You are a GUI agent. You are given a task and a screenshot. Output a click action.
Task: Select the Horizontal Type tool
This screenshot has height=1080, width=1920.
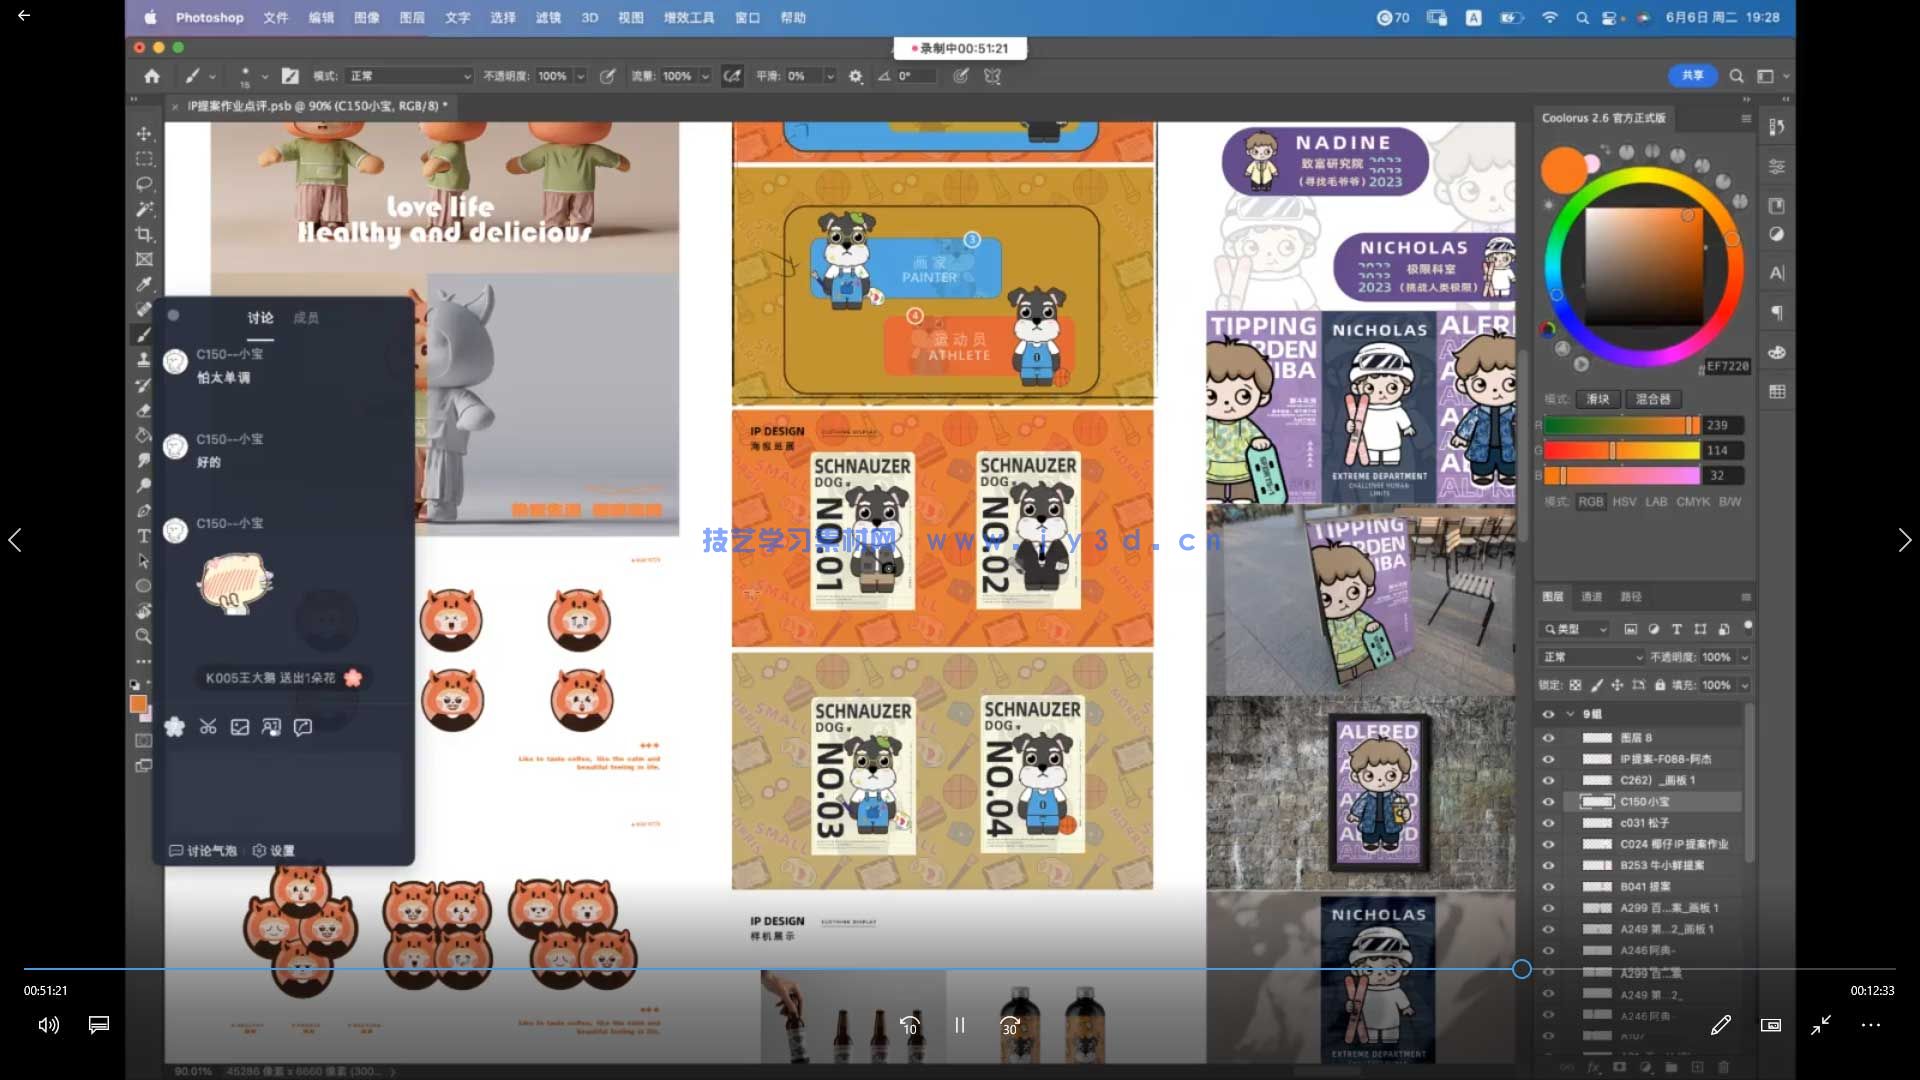144,536
